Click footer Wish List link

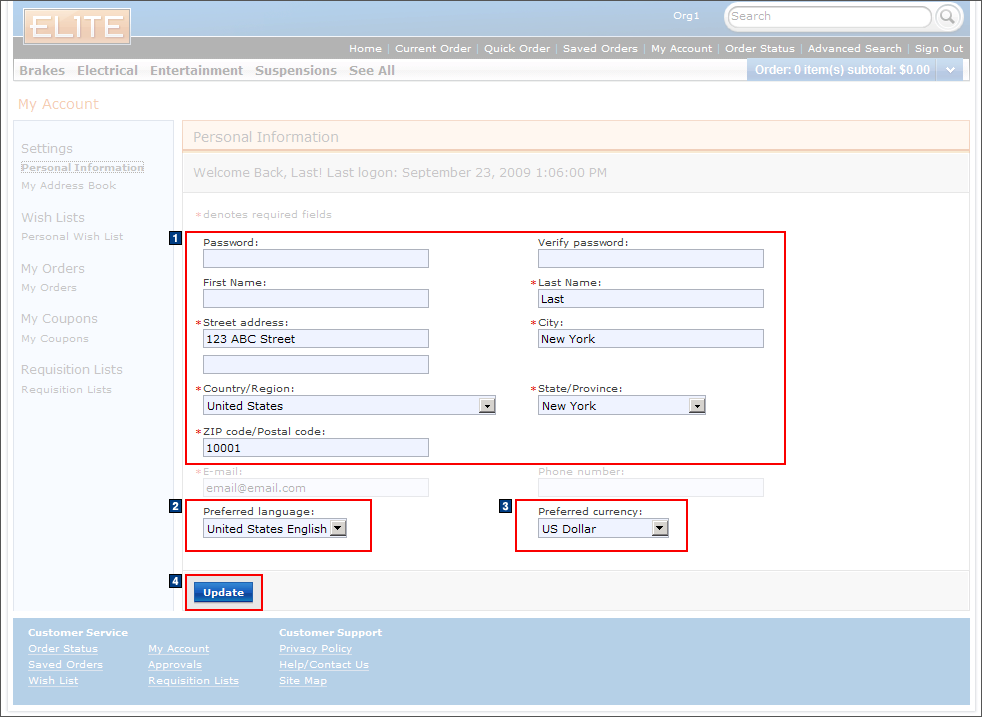point(53,681)
